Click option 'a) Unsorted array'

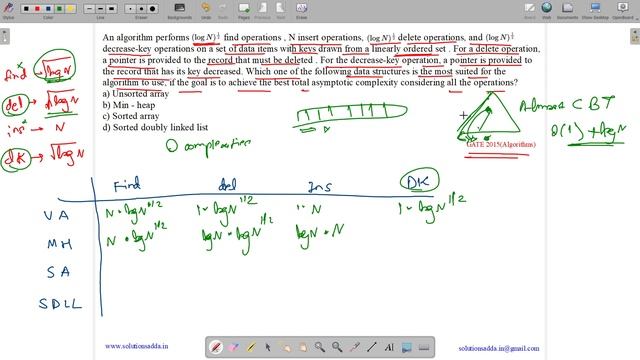136,93
